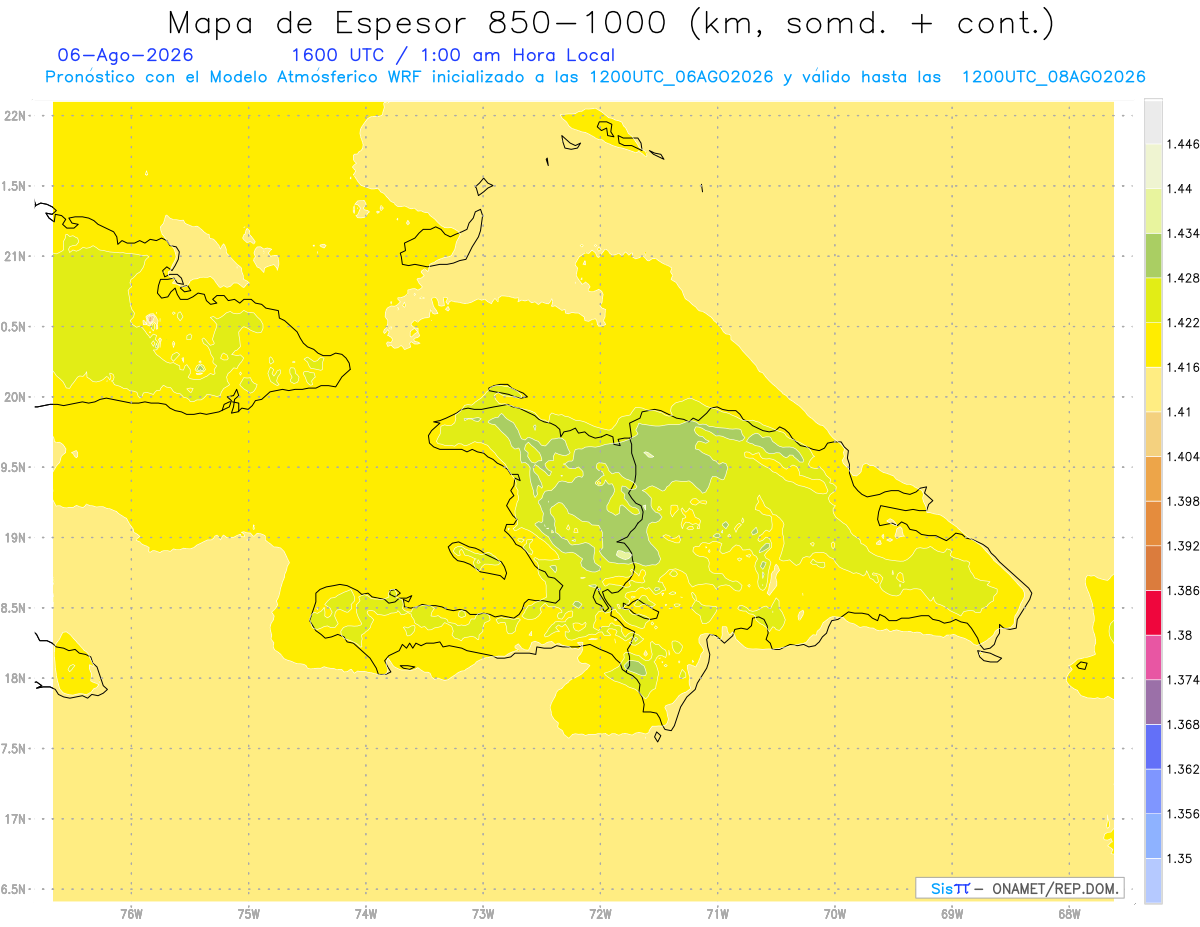Click the colorbar value '1.404'
This screenshot has width=1200, height=927.
click(x=1184, y=456)
